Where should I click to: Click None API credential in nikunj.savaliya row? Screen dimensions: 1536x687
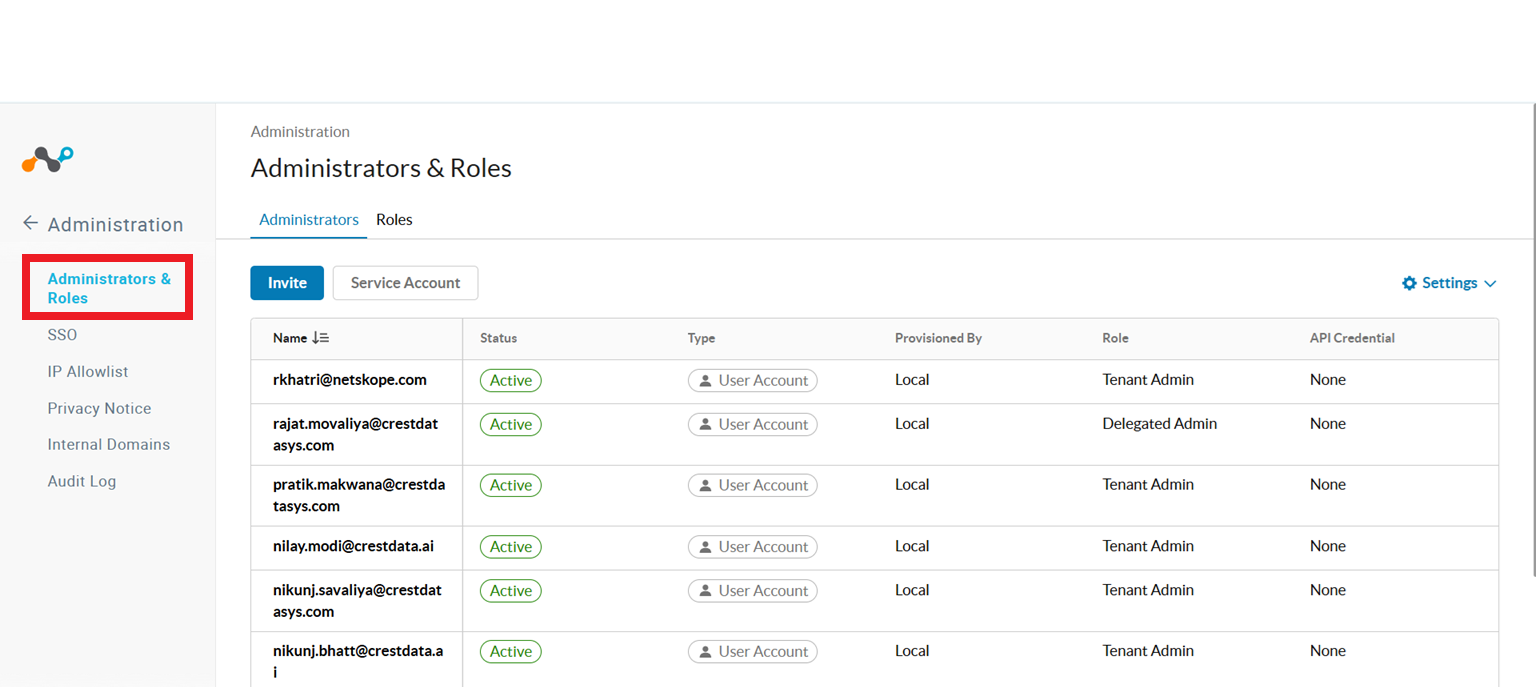coord(1328,591)
